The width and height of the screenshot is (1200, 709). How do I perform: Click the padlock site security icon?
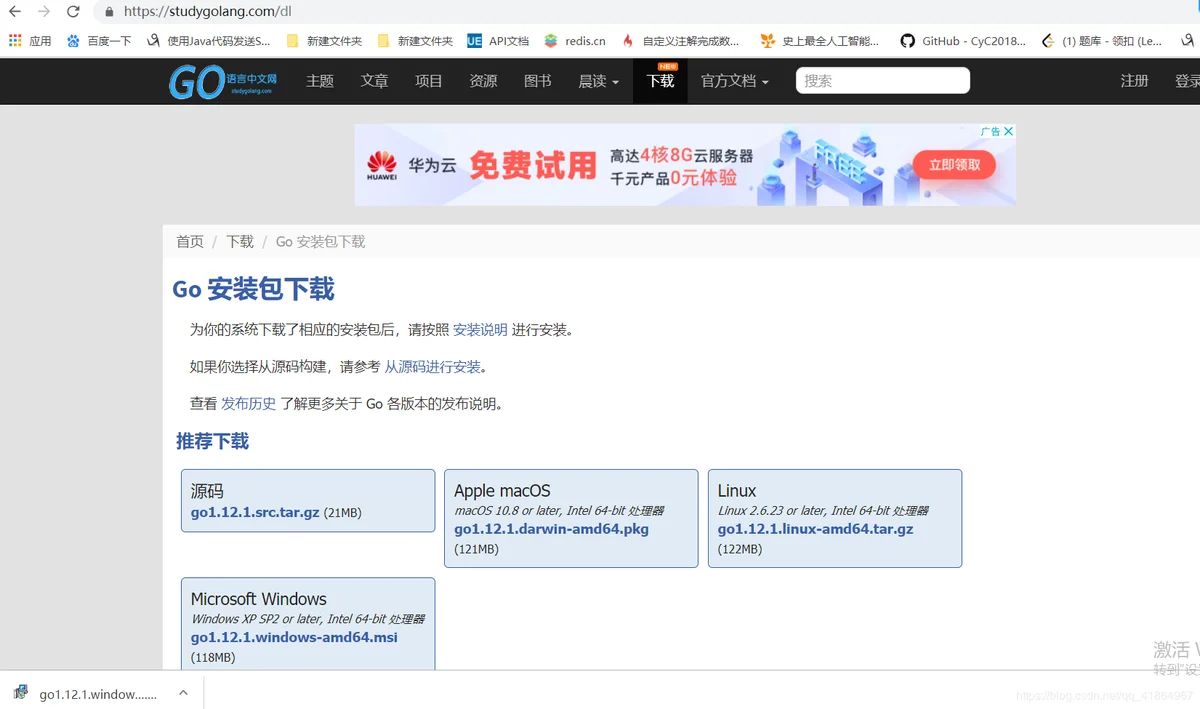(109, 12)
